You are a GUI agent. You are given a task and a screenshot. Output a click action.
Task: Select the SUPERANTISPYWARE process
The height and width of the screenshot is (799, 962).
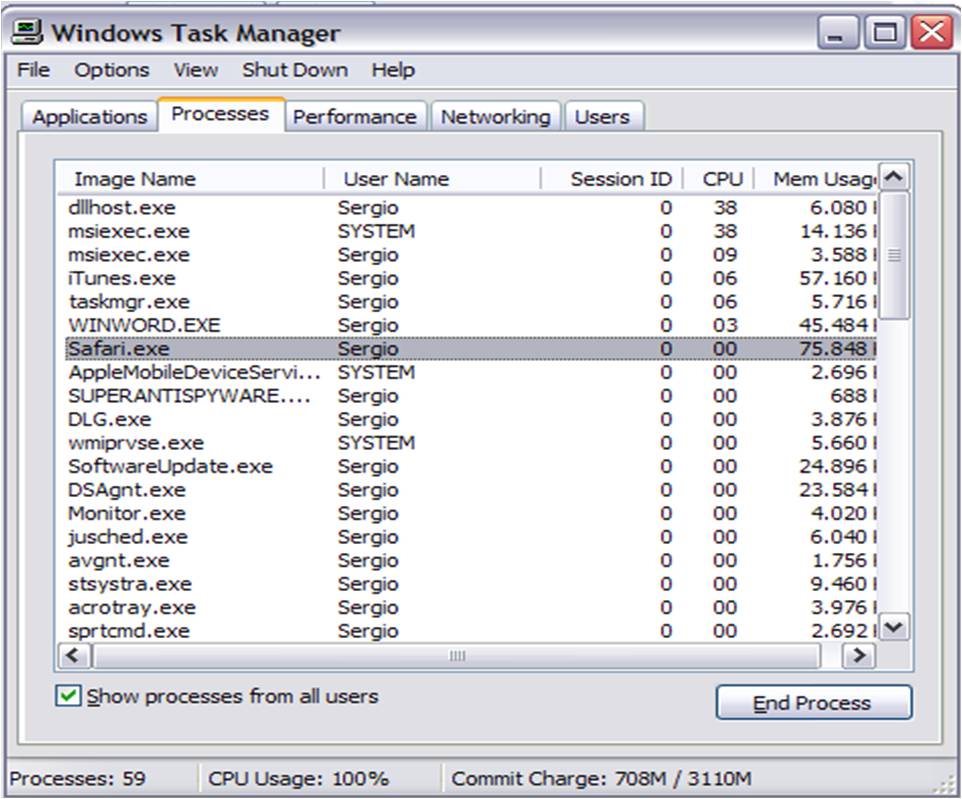click(x=471, y=396)
